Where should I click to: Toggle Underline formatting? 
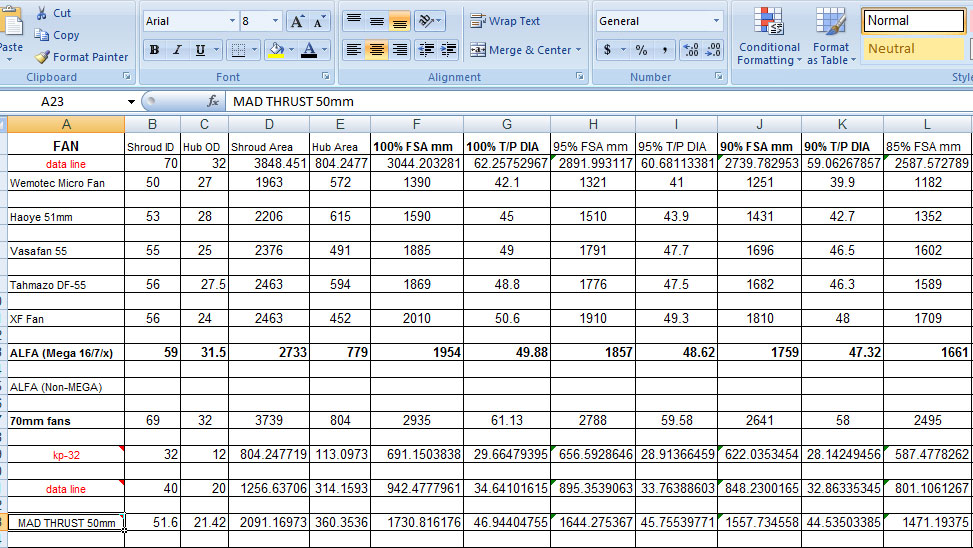[200, 50]
